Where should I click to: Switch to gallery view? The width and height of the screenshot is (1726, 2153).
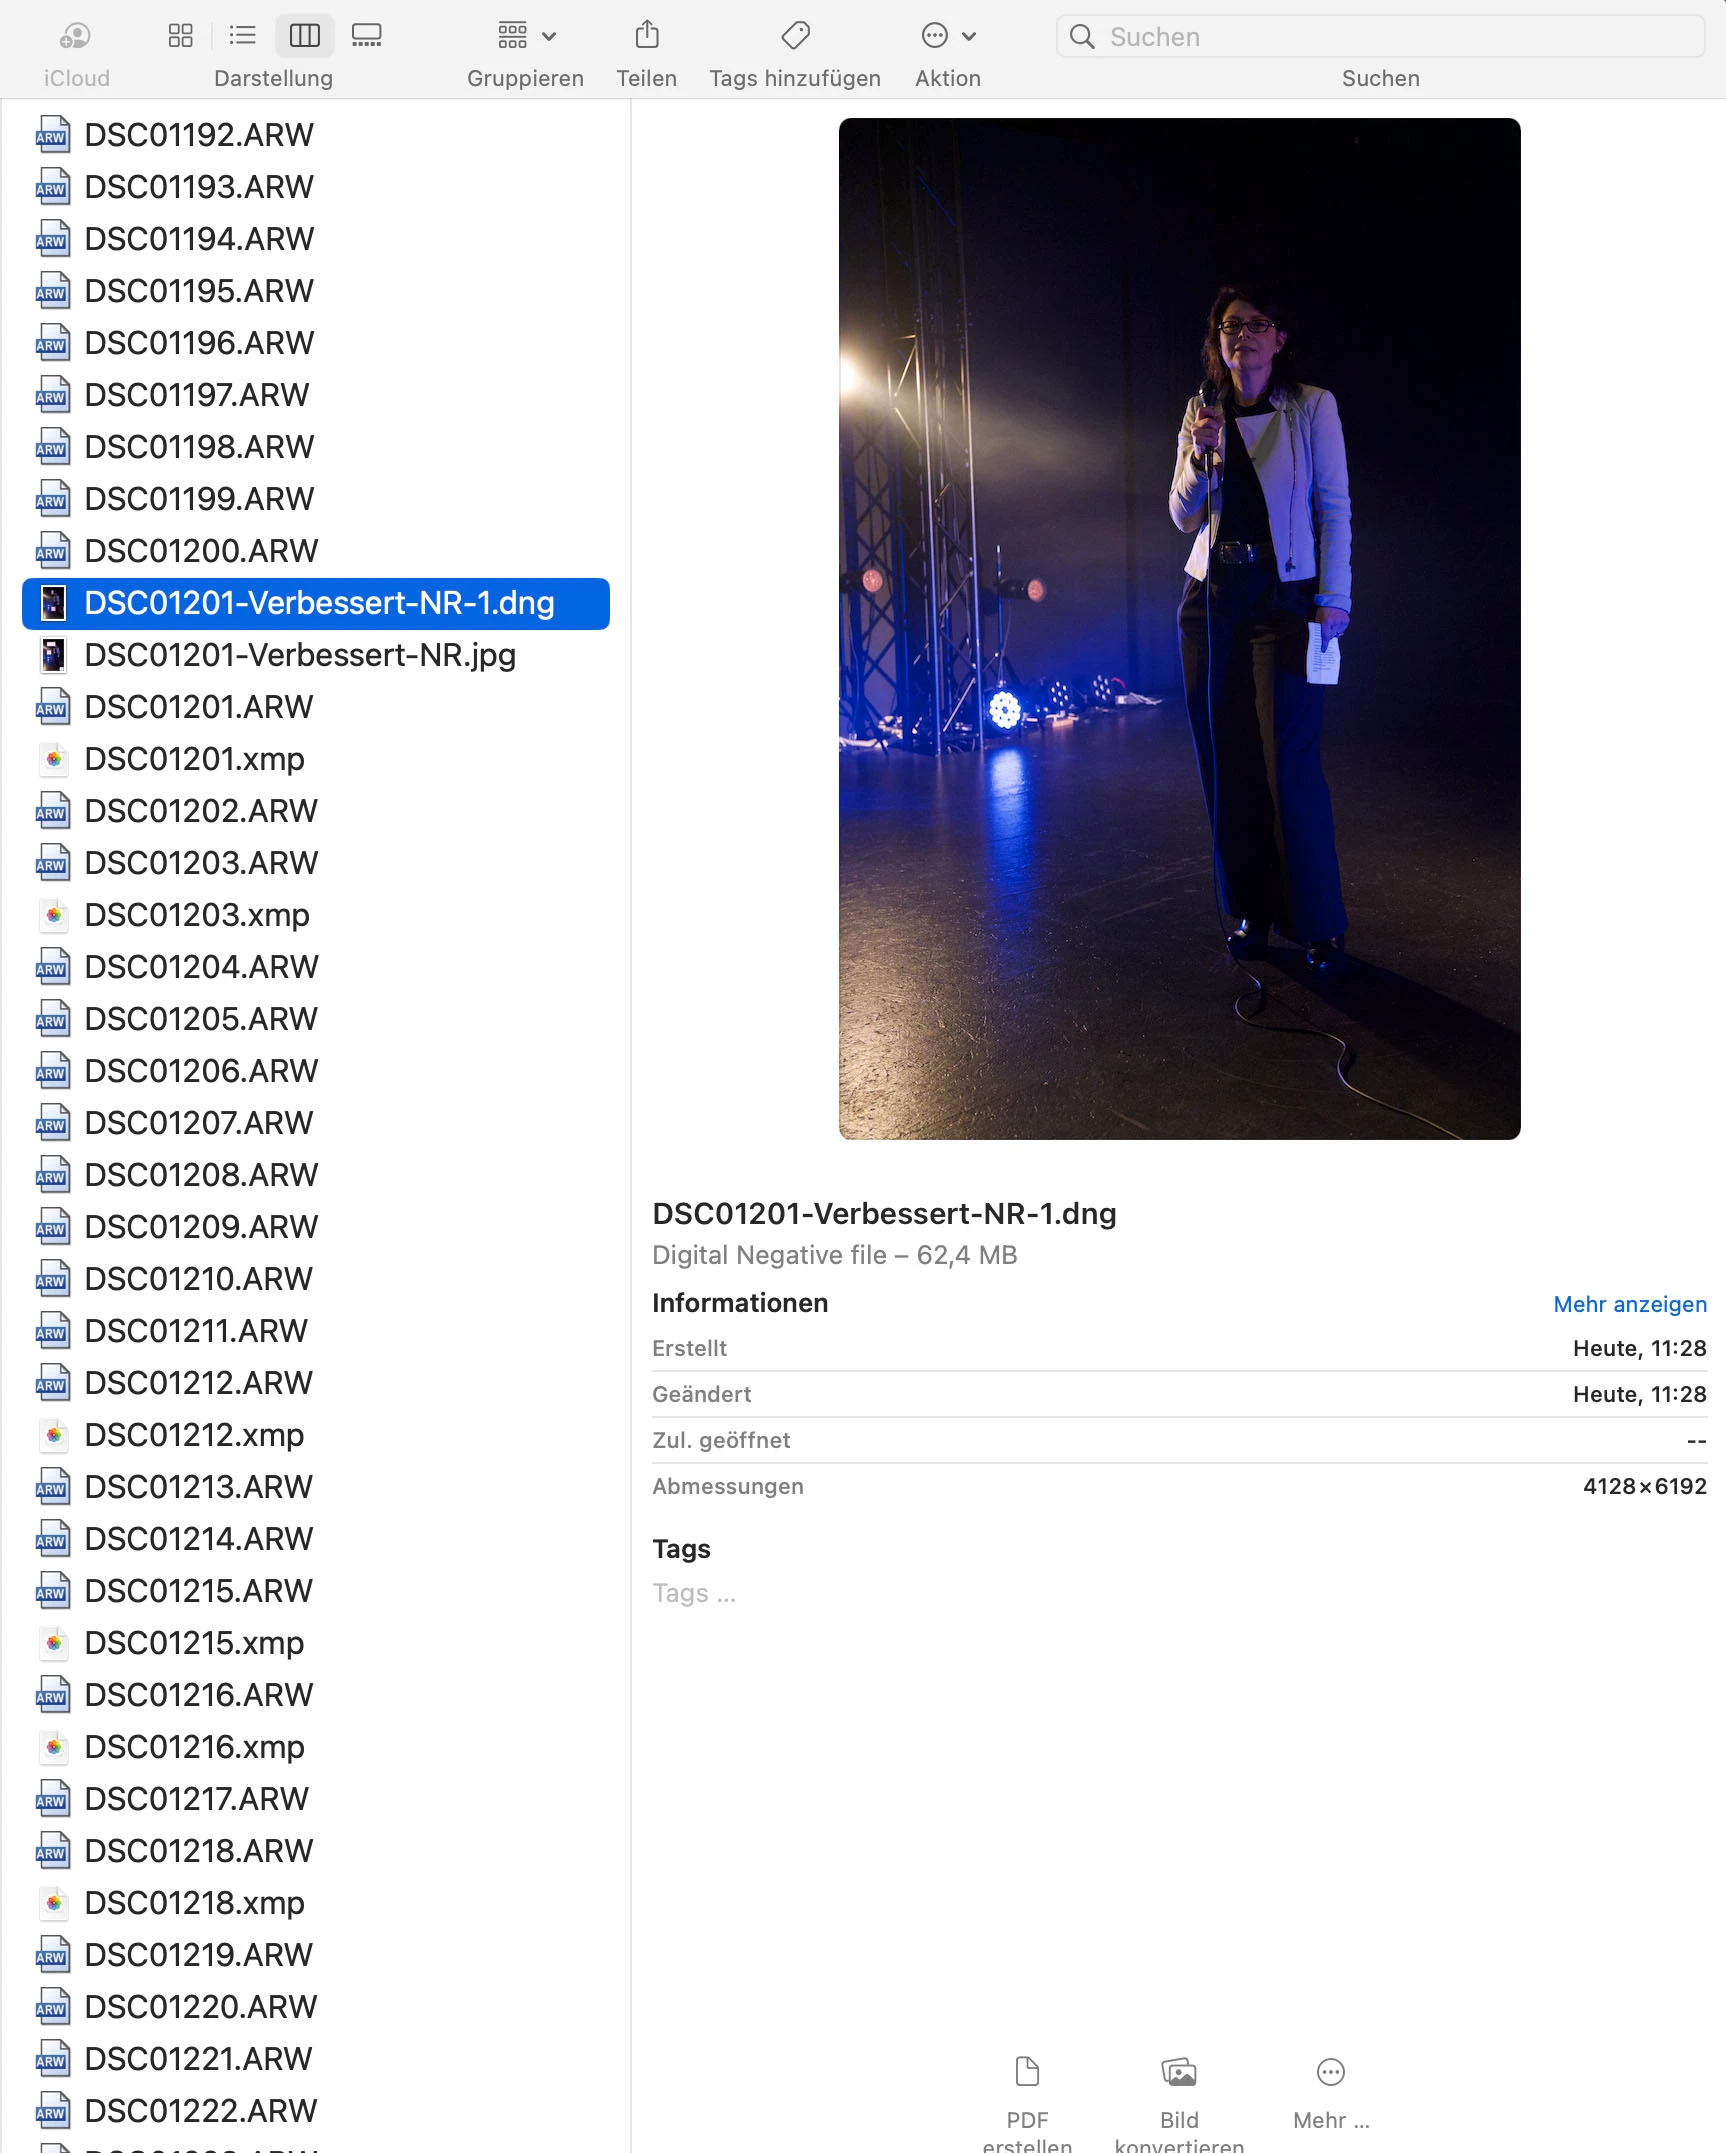point(366,36)
